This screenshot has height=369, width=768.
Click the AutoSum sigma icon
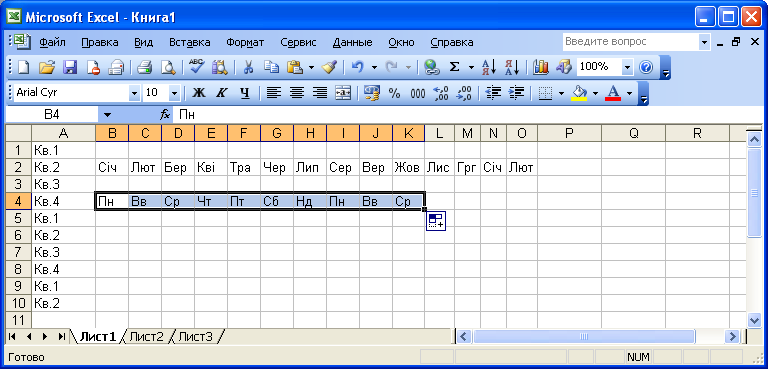pos(455,67)
